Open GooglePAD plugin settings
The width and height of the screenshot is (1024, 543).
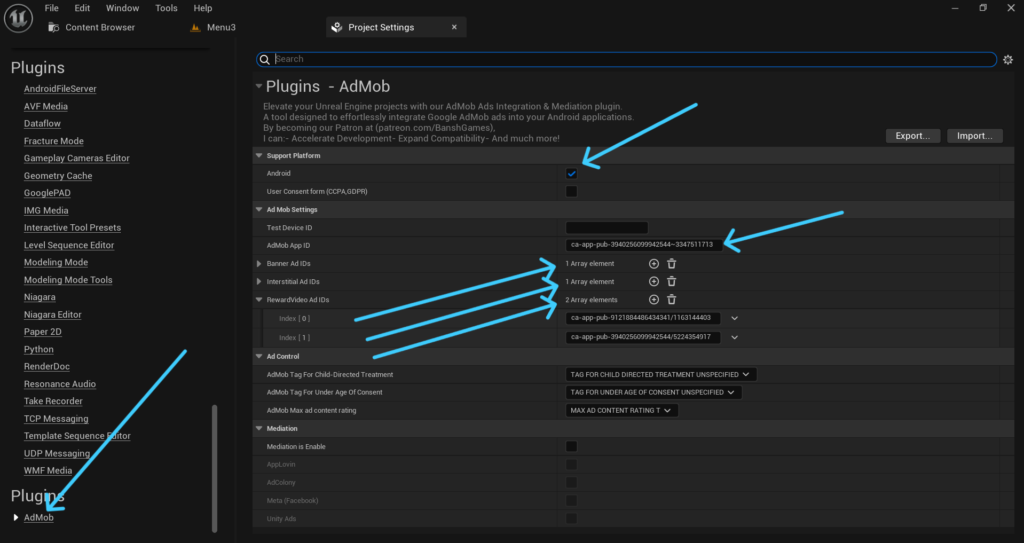click(x=47, y=193)
